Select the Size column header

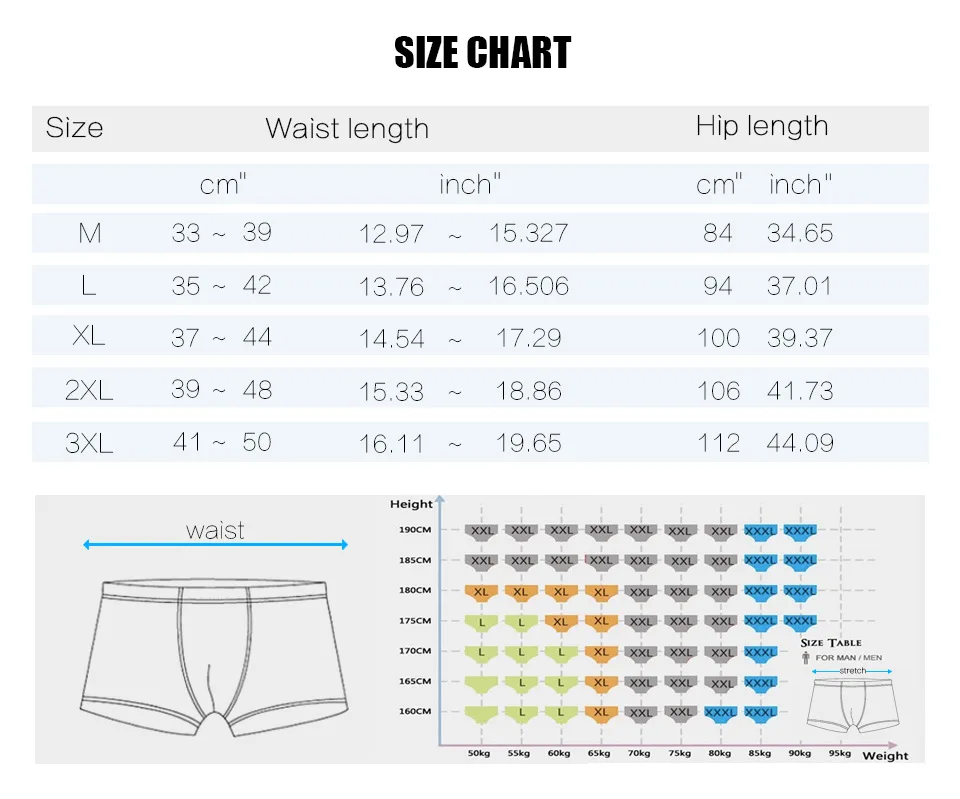click(74, 128)
